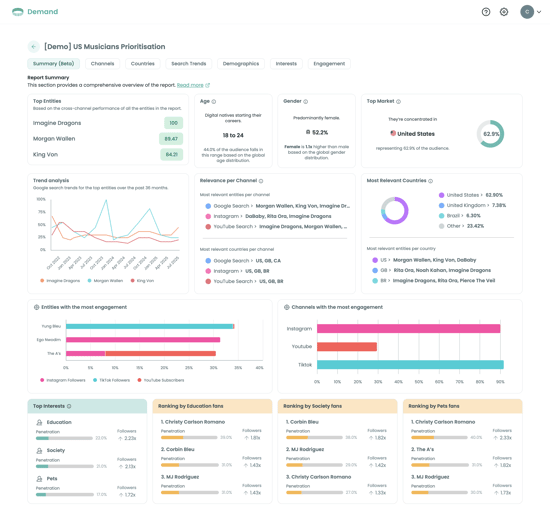Click the Society penetration bar 21.0%
The width and height of the screenshot is (550, 520).
[x=65, y=466]
